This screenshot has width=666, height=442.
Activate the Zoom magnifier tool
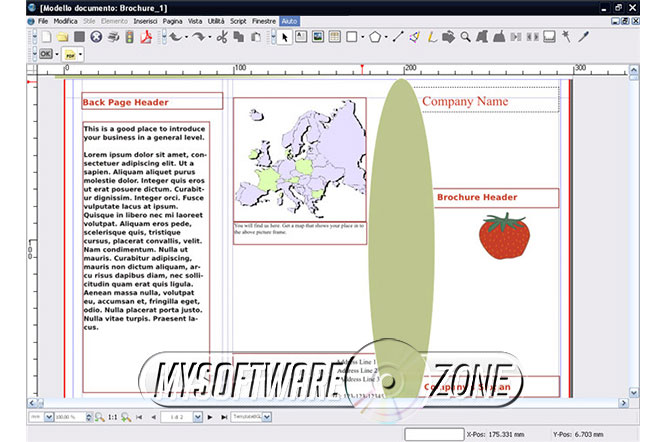pos(465,37)
